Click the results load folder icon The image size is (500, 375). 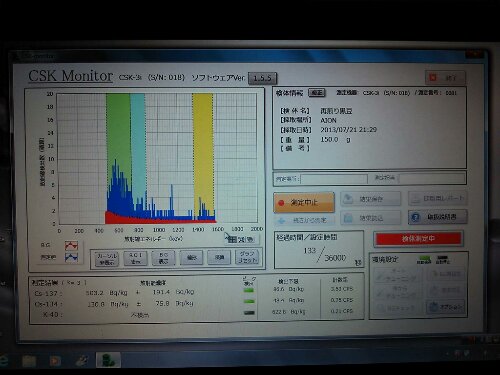click(348, 218)
